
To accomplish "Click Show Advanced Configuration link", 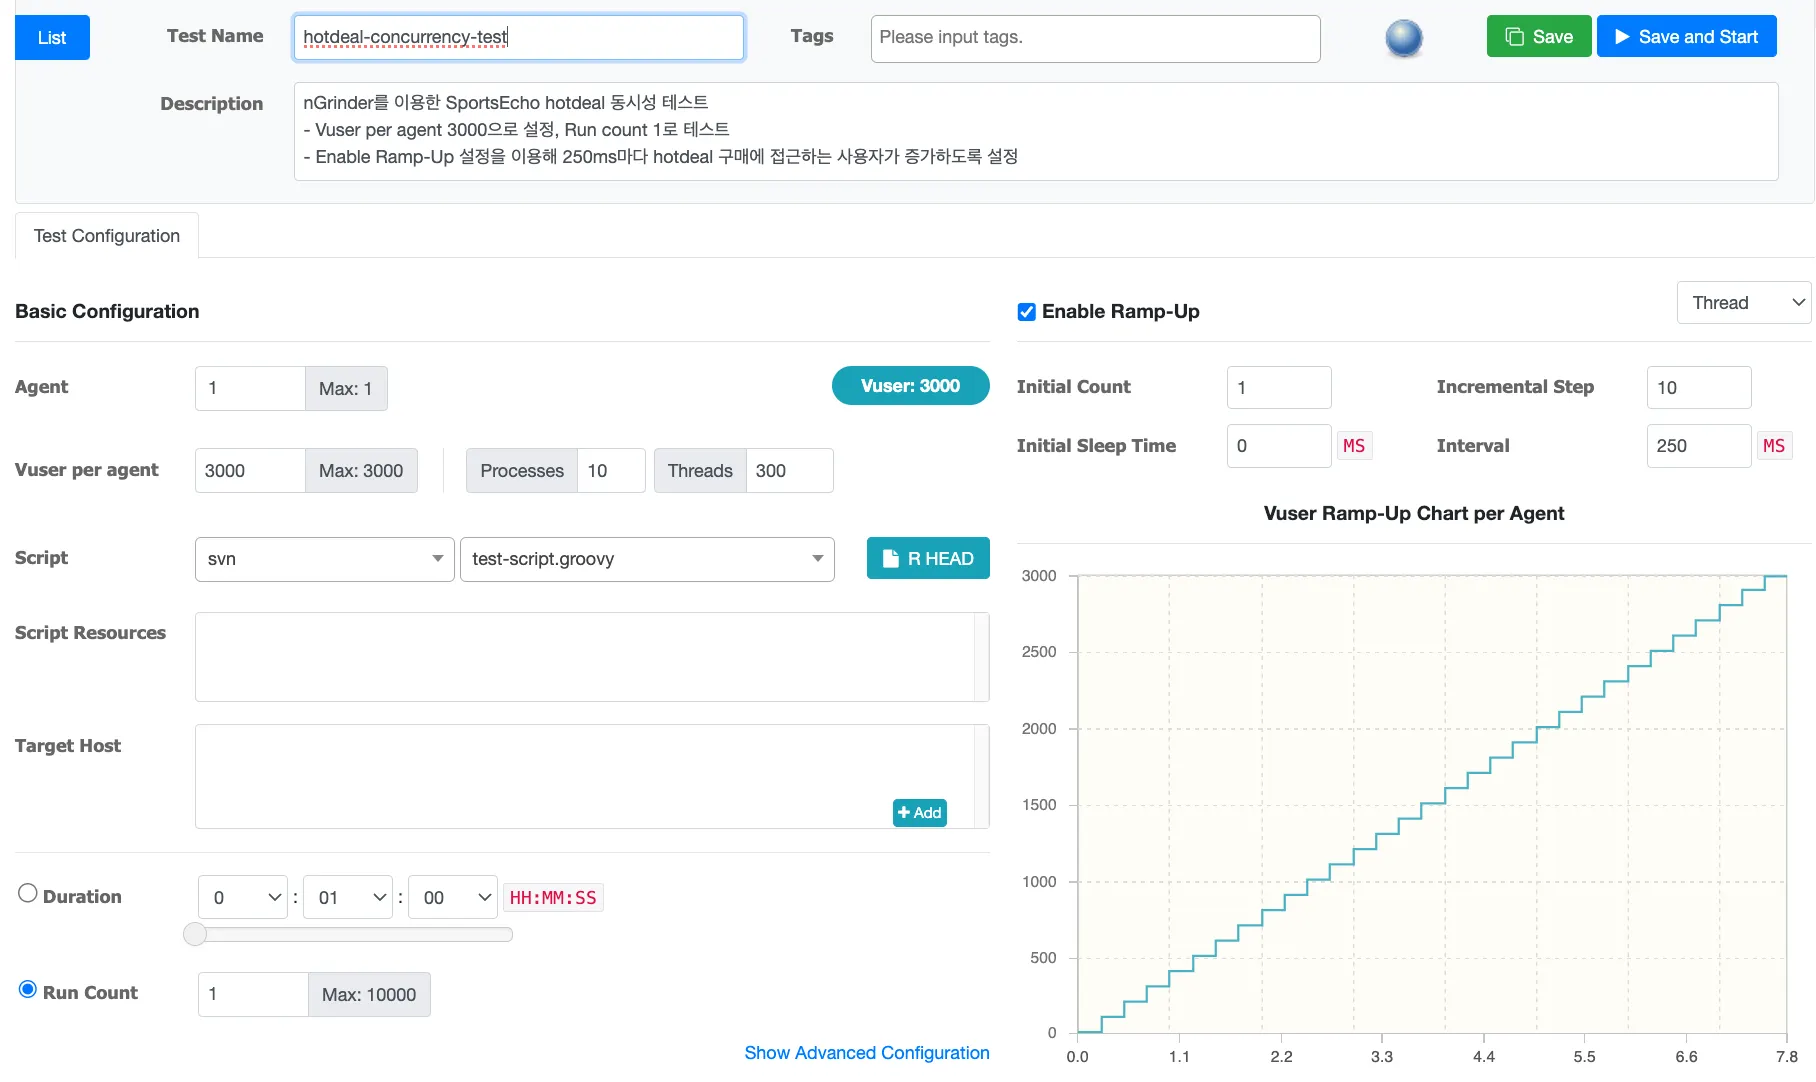I will pyautogui.click(x=866, y=1053).
